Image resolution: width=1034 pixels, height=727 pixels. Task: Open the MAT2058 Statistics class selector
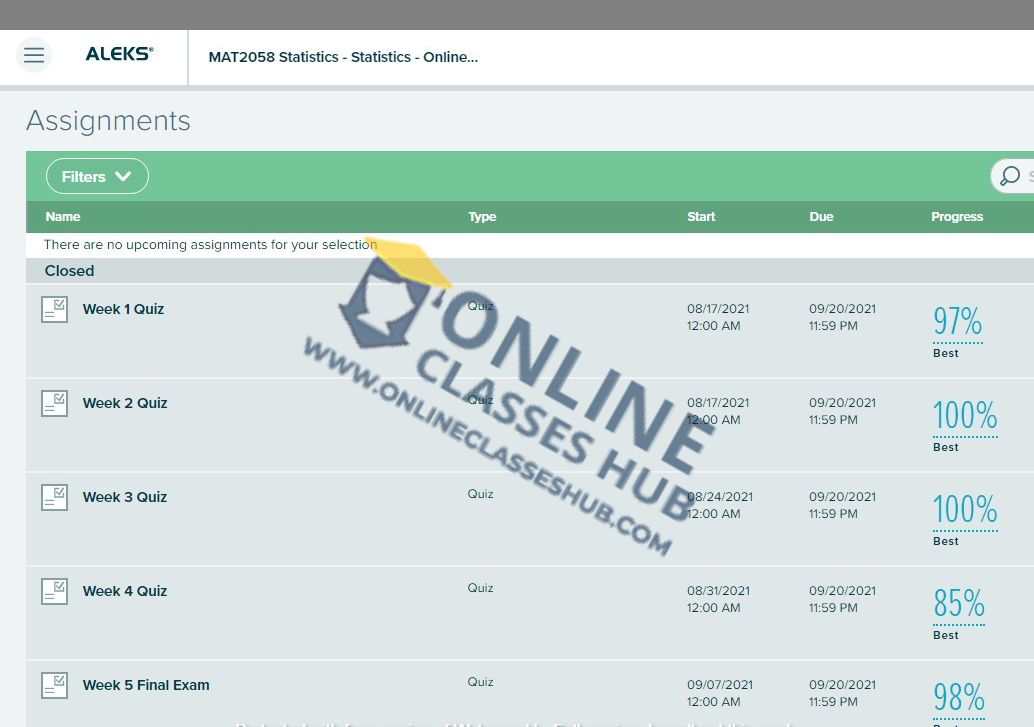click(x=343, y=57)
